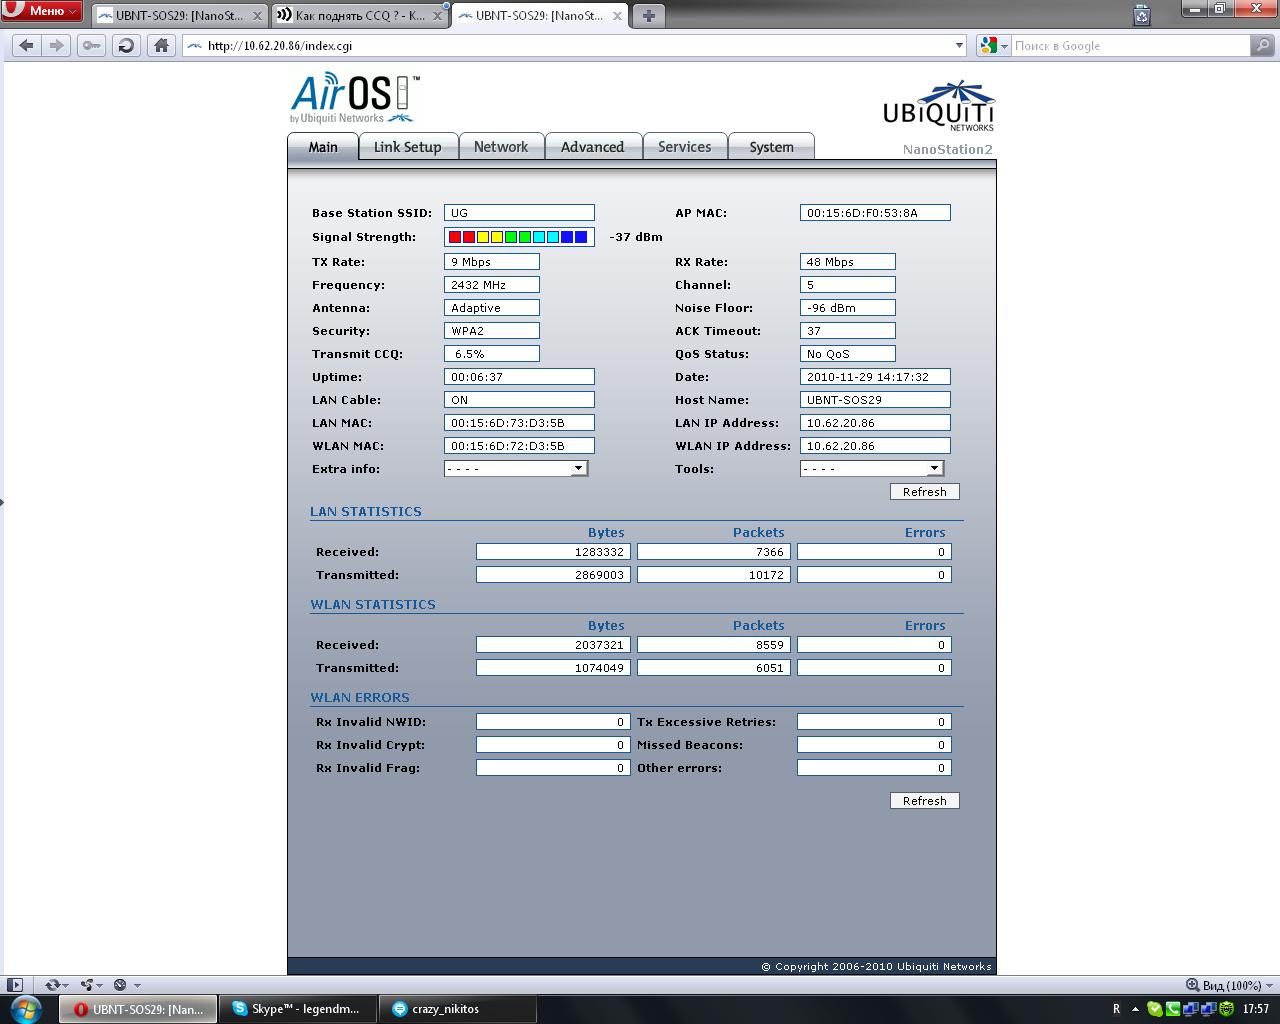
Task: Reload the current page
Action: (x=126, y=45)
